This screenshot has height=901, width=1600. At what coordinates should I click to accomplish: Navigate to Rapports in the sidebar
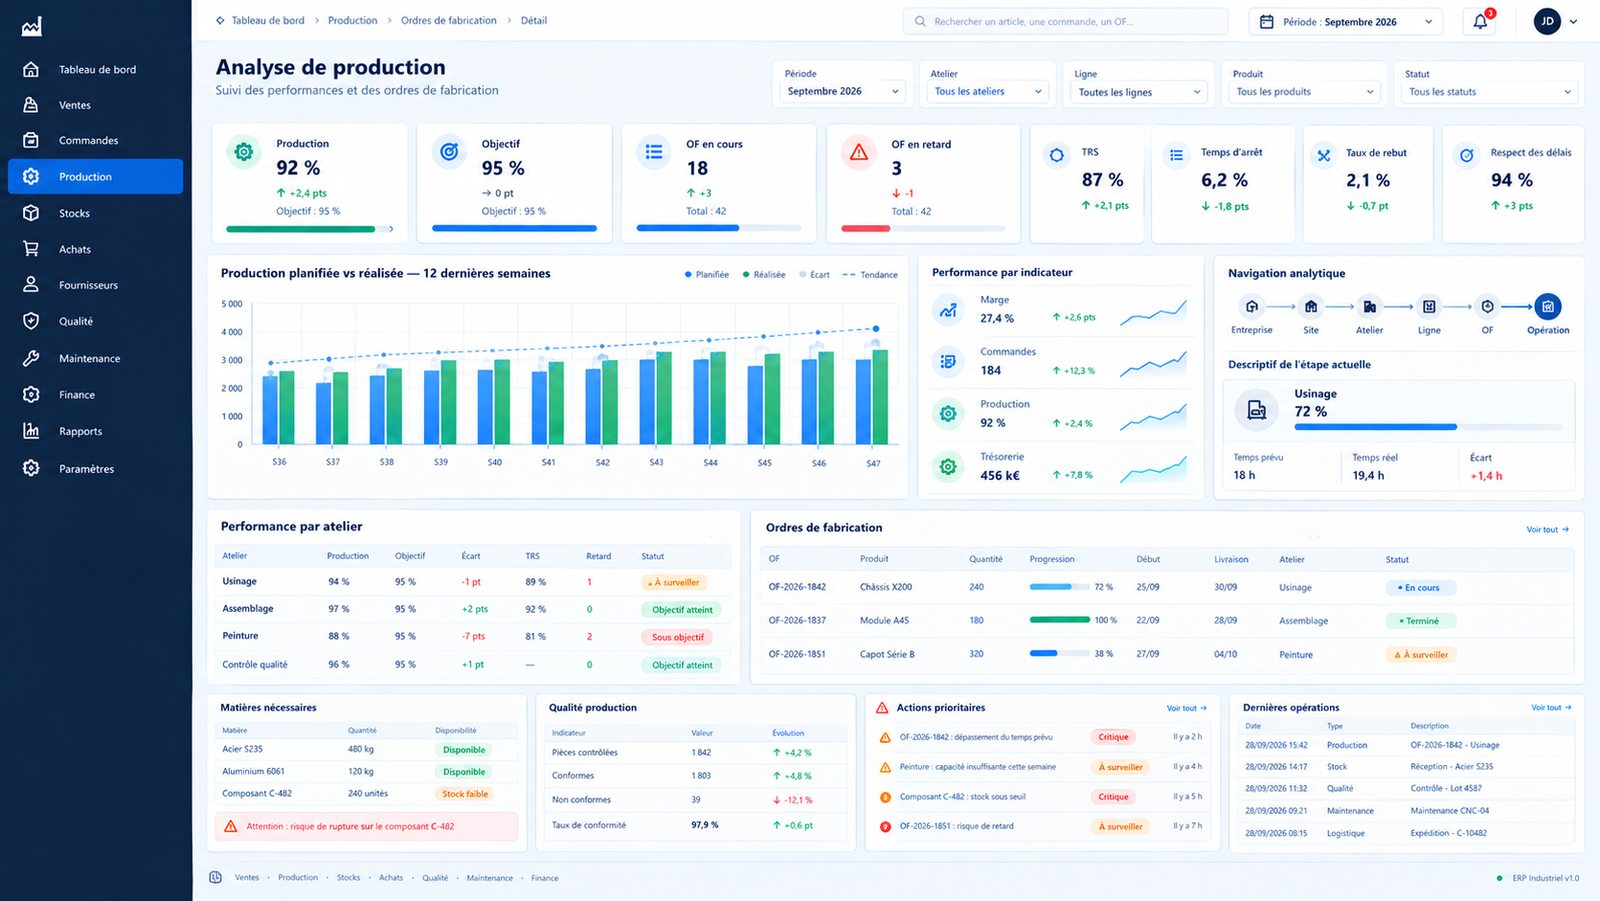(x=96, y=431)
